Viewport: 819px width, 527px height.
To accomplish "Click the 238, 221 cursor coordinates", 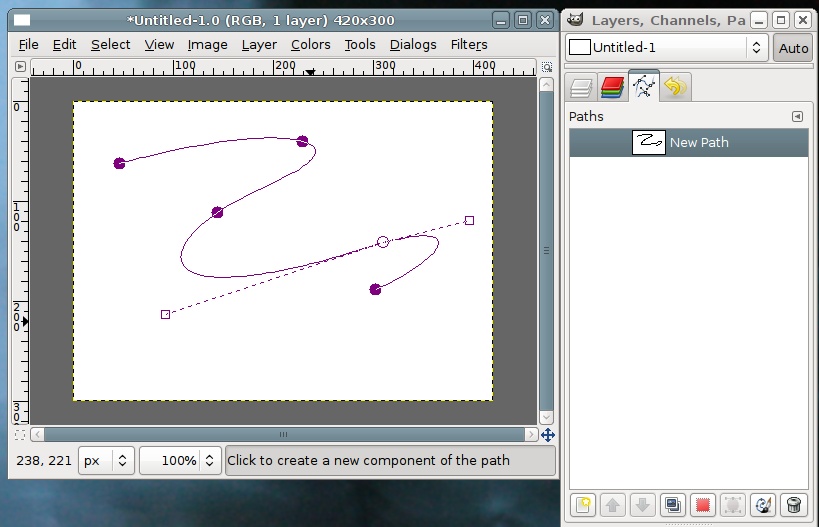I will pyautogui.click(x=44, y=461).
